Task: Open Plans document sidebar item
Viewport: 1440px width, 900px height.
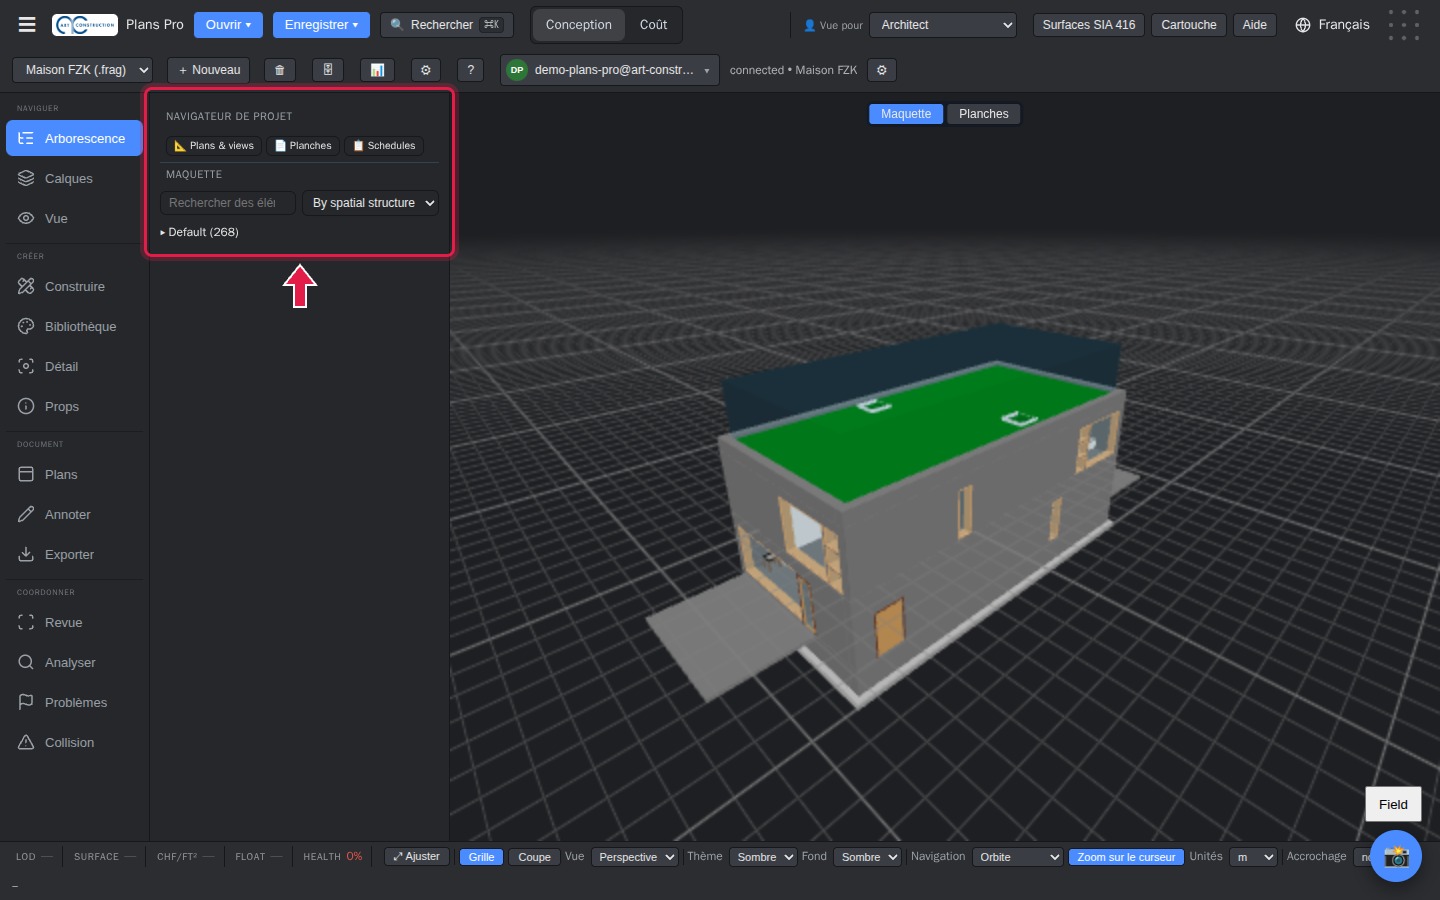Action: (74, 475)
